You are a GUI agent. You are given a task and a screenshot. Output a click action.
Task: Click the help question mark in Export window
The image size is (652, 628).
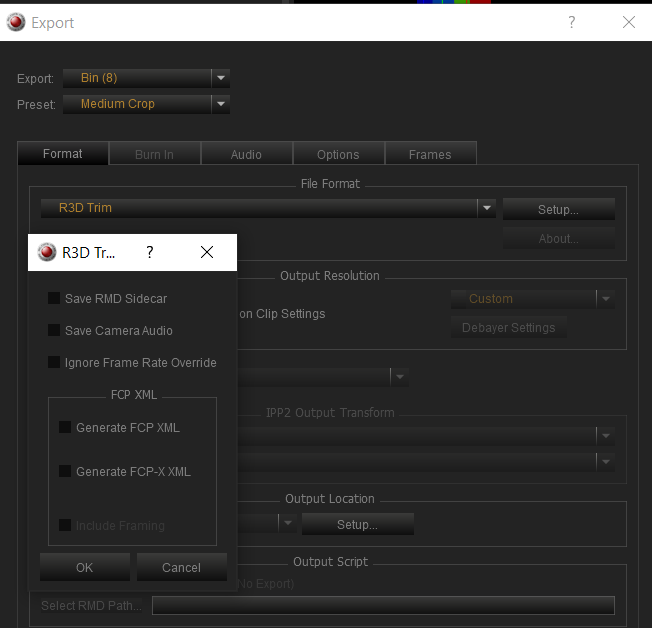[572, 22]
